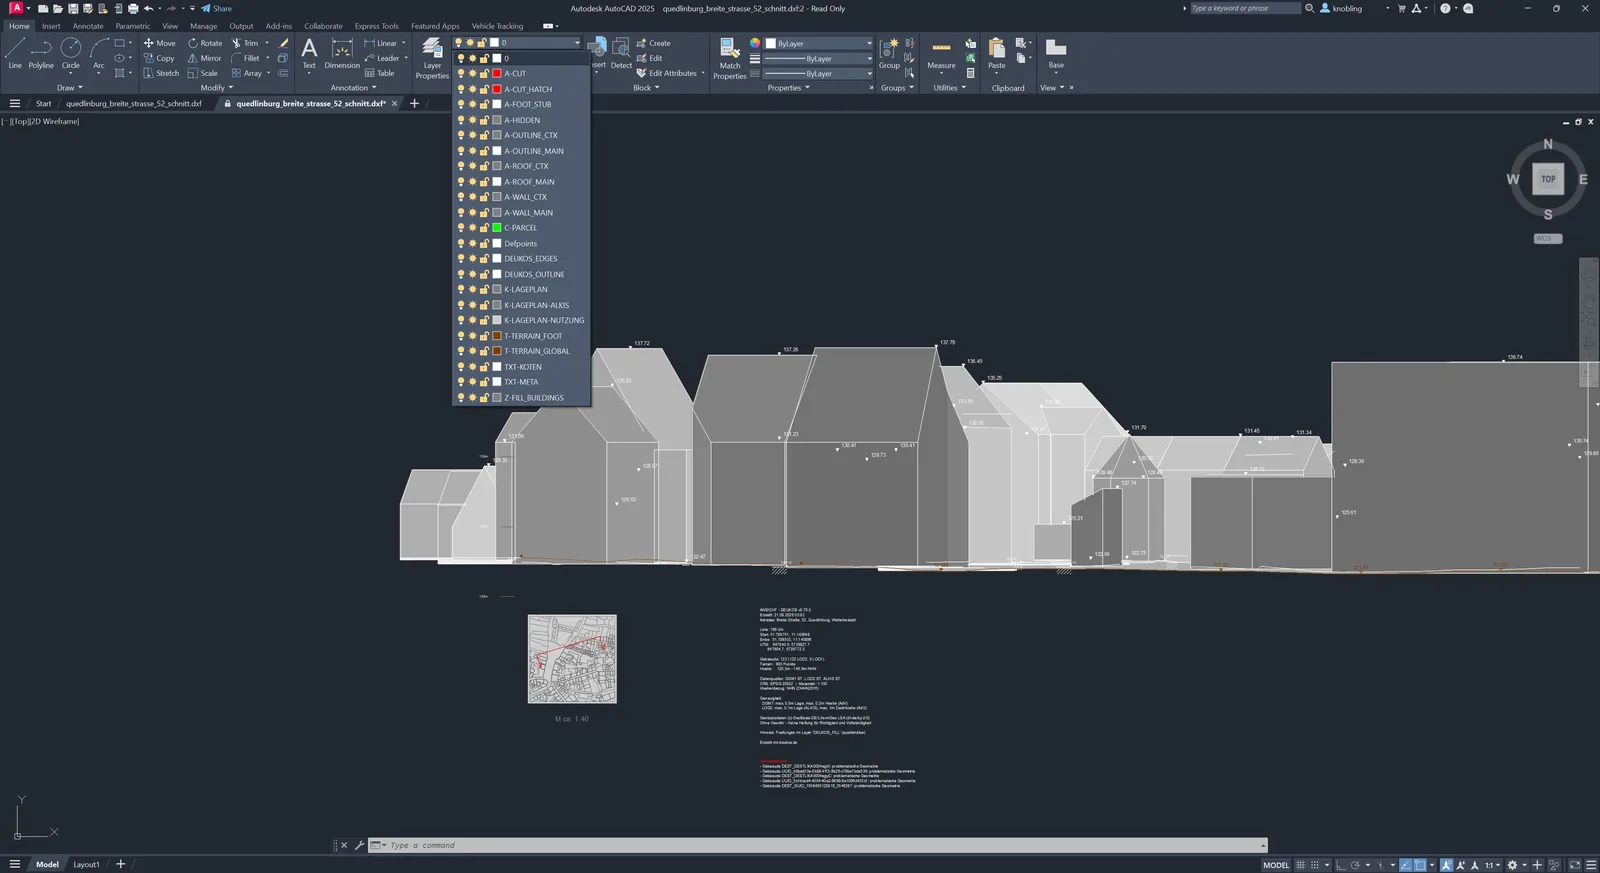
Task: Open workspace switching gear in status bar
Action: [x=1512, y=865]
